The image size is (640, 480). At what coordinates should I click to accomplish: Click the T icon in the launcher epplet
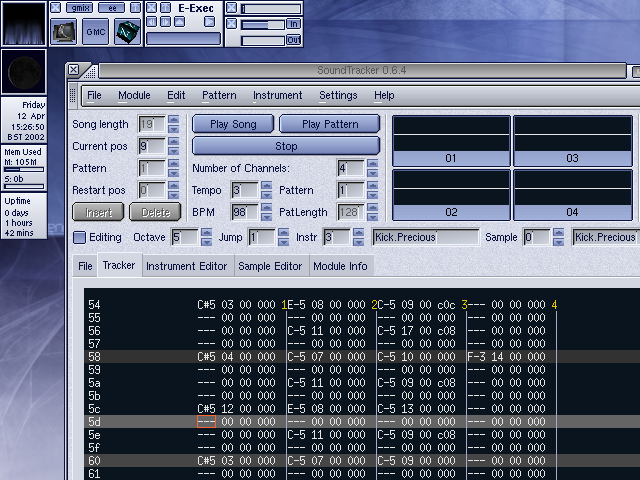tap(135, 7)
